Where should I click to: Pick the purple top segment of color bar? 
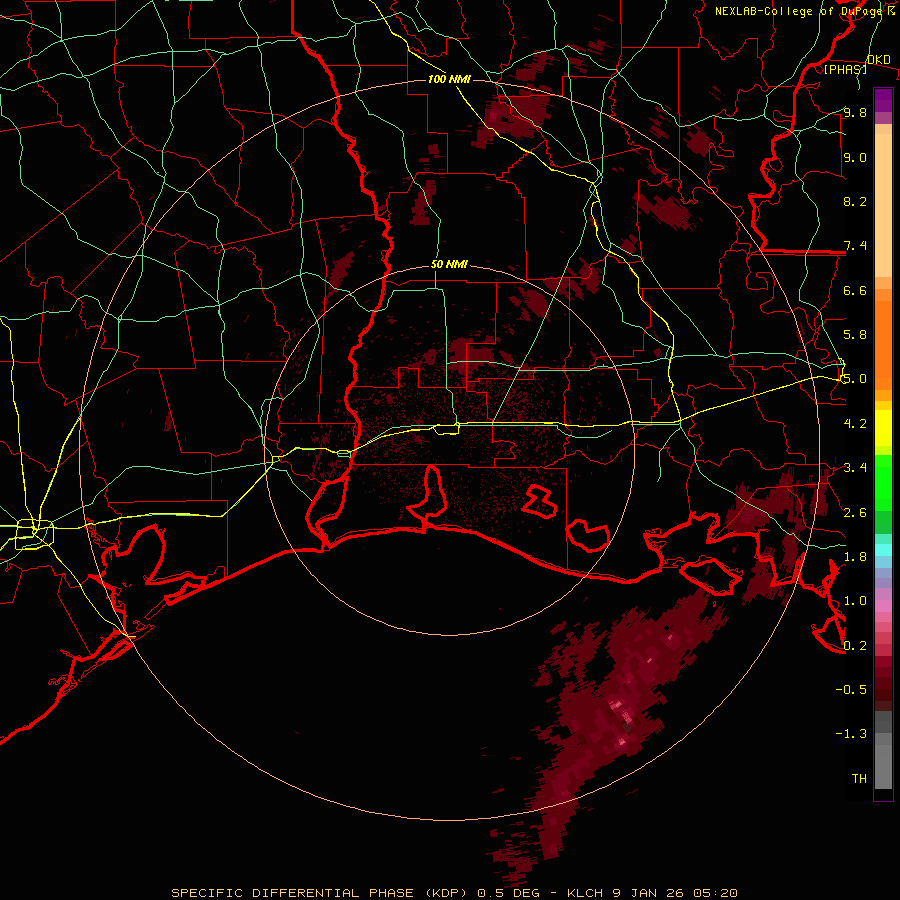(883, 100)
